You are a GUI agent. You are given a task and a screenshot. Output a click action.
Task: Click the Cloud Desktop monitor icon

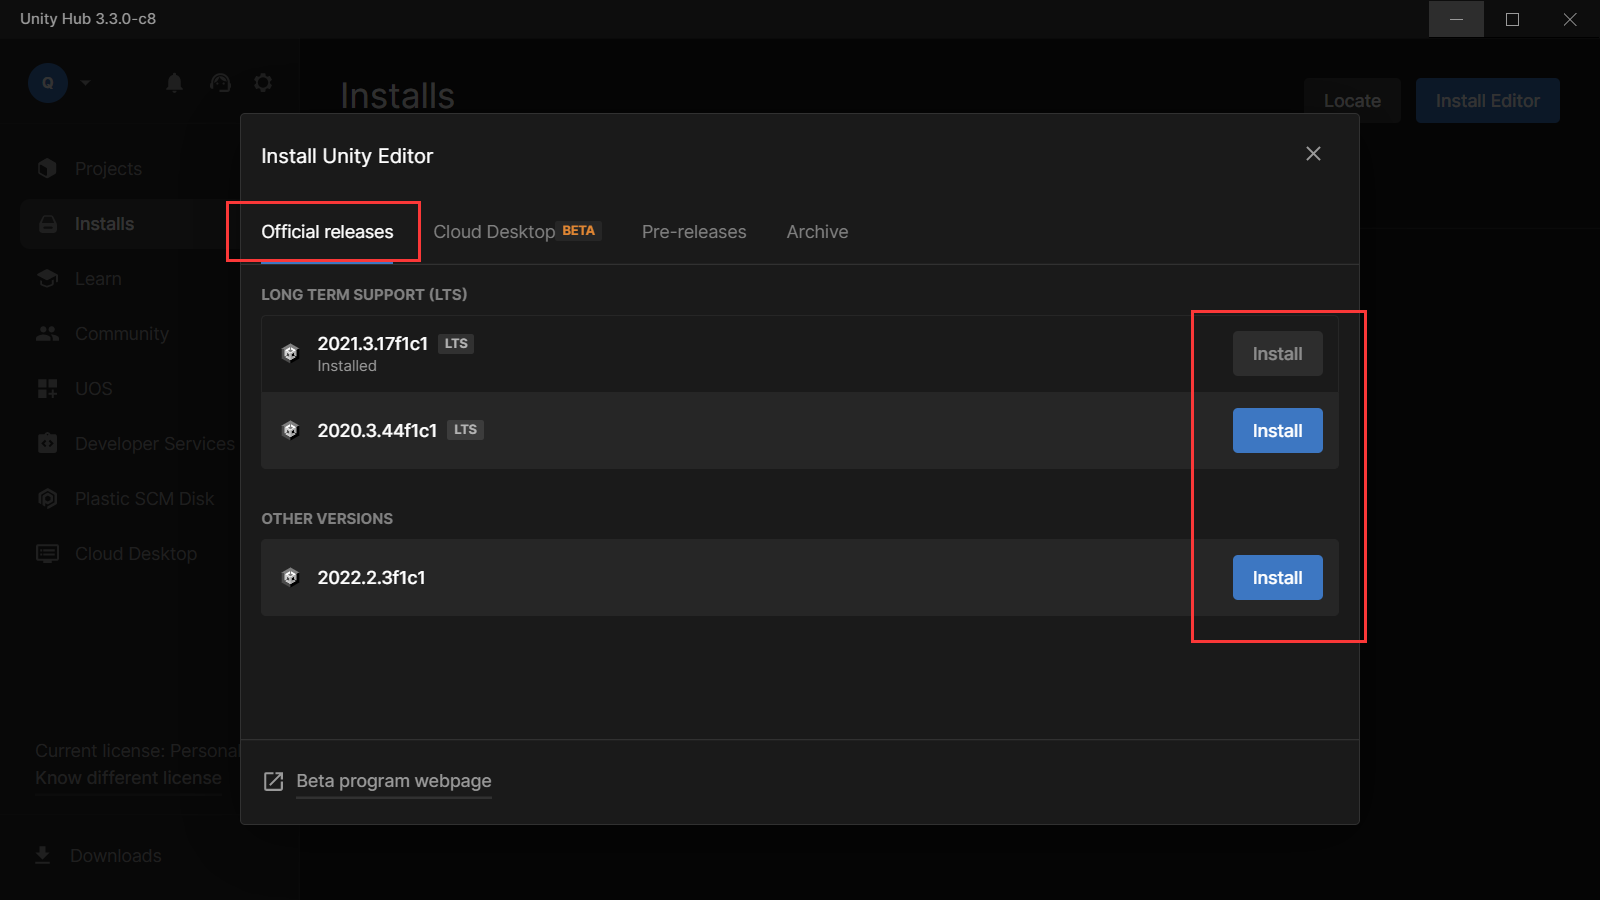click(x=47, y=553)
